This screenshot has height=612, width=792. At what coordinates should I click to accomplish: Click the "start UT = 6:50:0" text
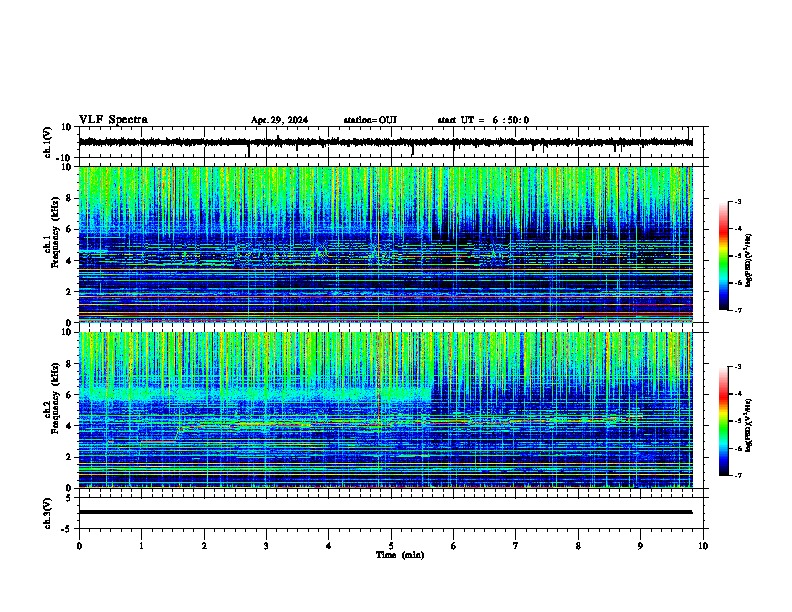[x=483, y=120]
